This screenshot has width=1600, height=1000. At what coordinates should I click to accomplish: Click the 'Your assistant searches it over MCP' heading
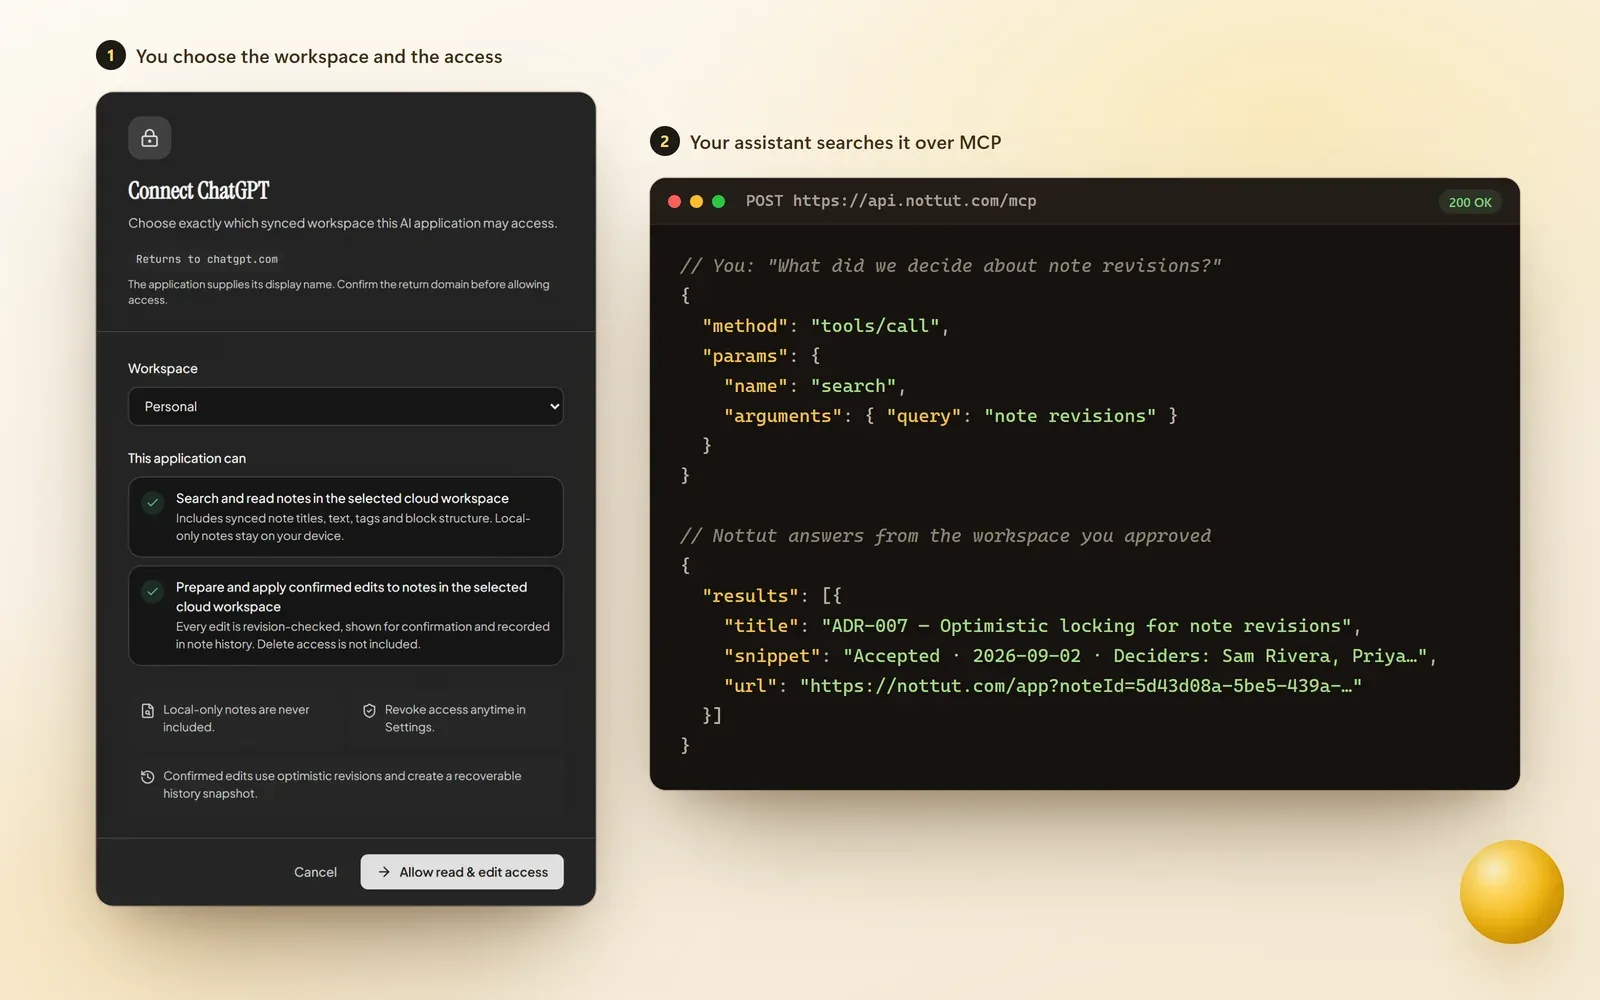coord(845,142)
